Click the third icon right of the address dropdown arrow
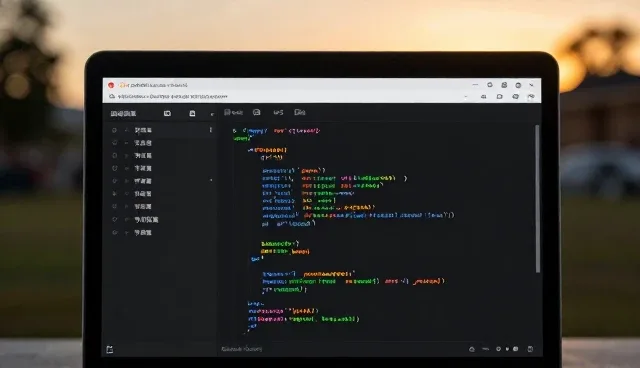 (x=516, y=97)
